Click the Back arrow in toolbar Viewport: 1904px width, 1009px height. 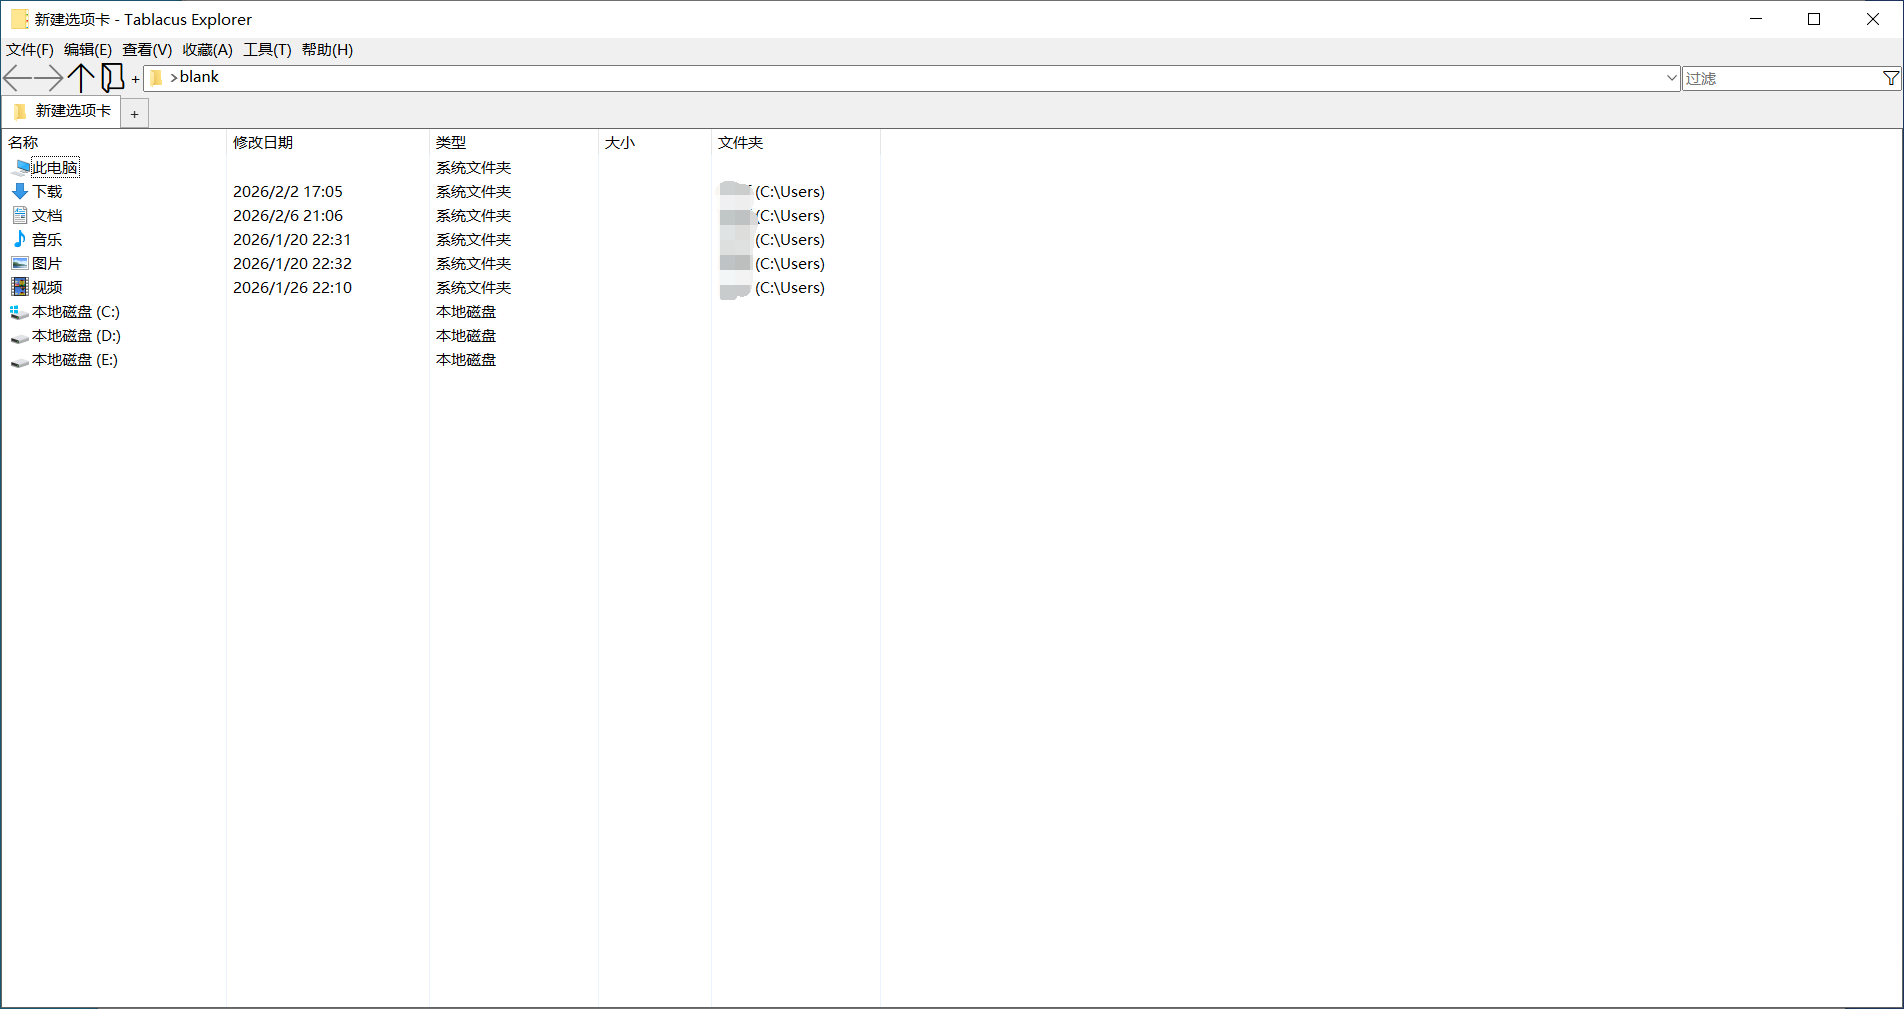pyautogui.click(x=17, y=77)
